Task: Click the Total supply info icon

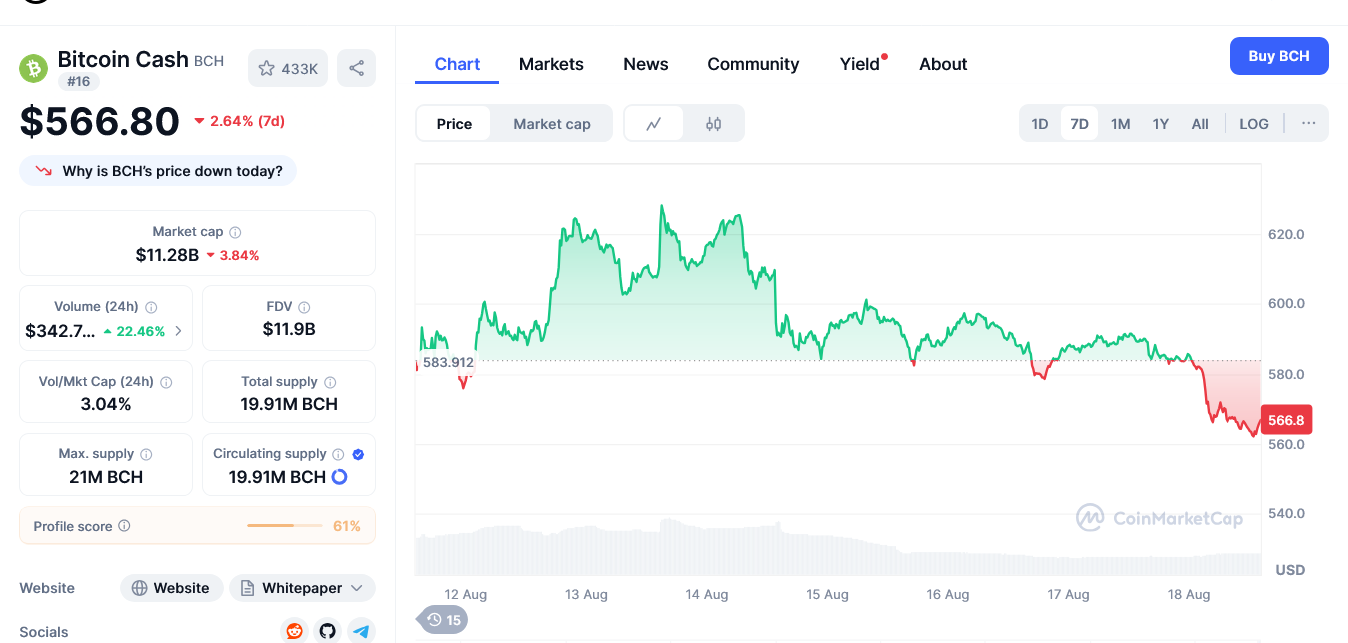Action: (330, 382)
